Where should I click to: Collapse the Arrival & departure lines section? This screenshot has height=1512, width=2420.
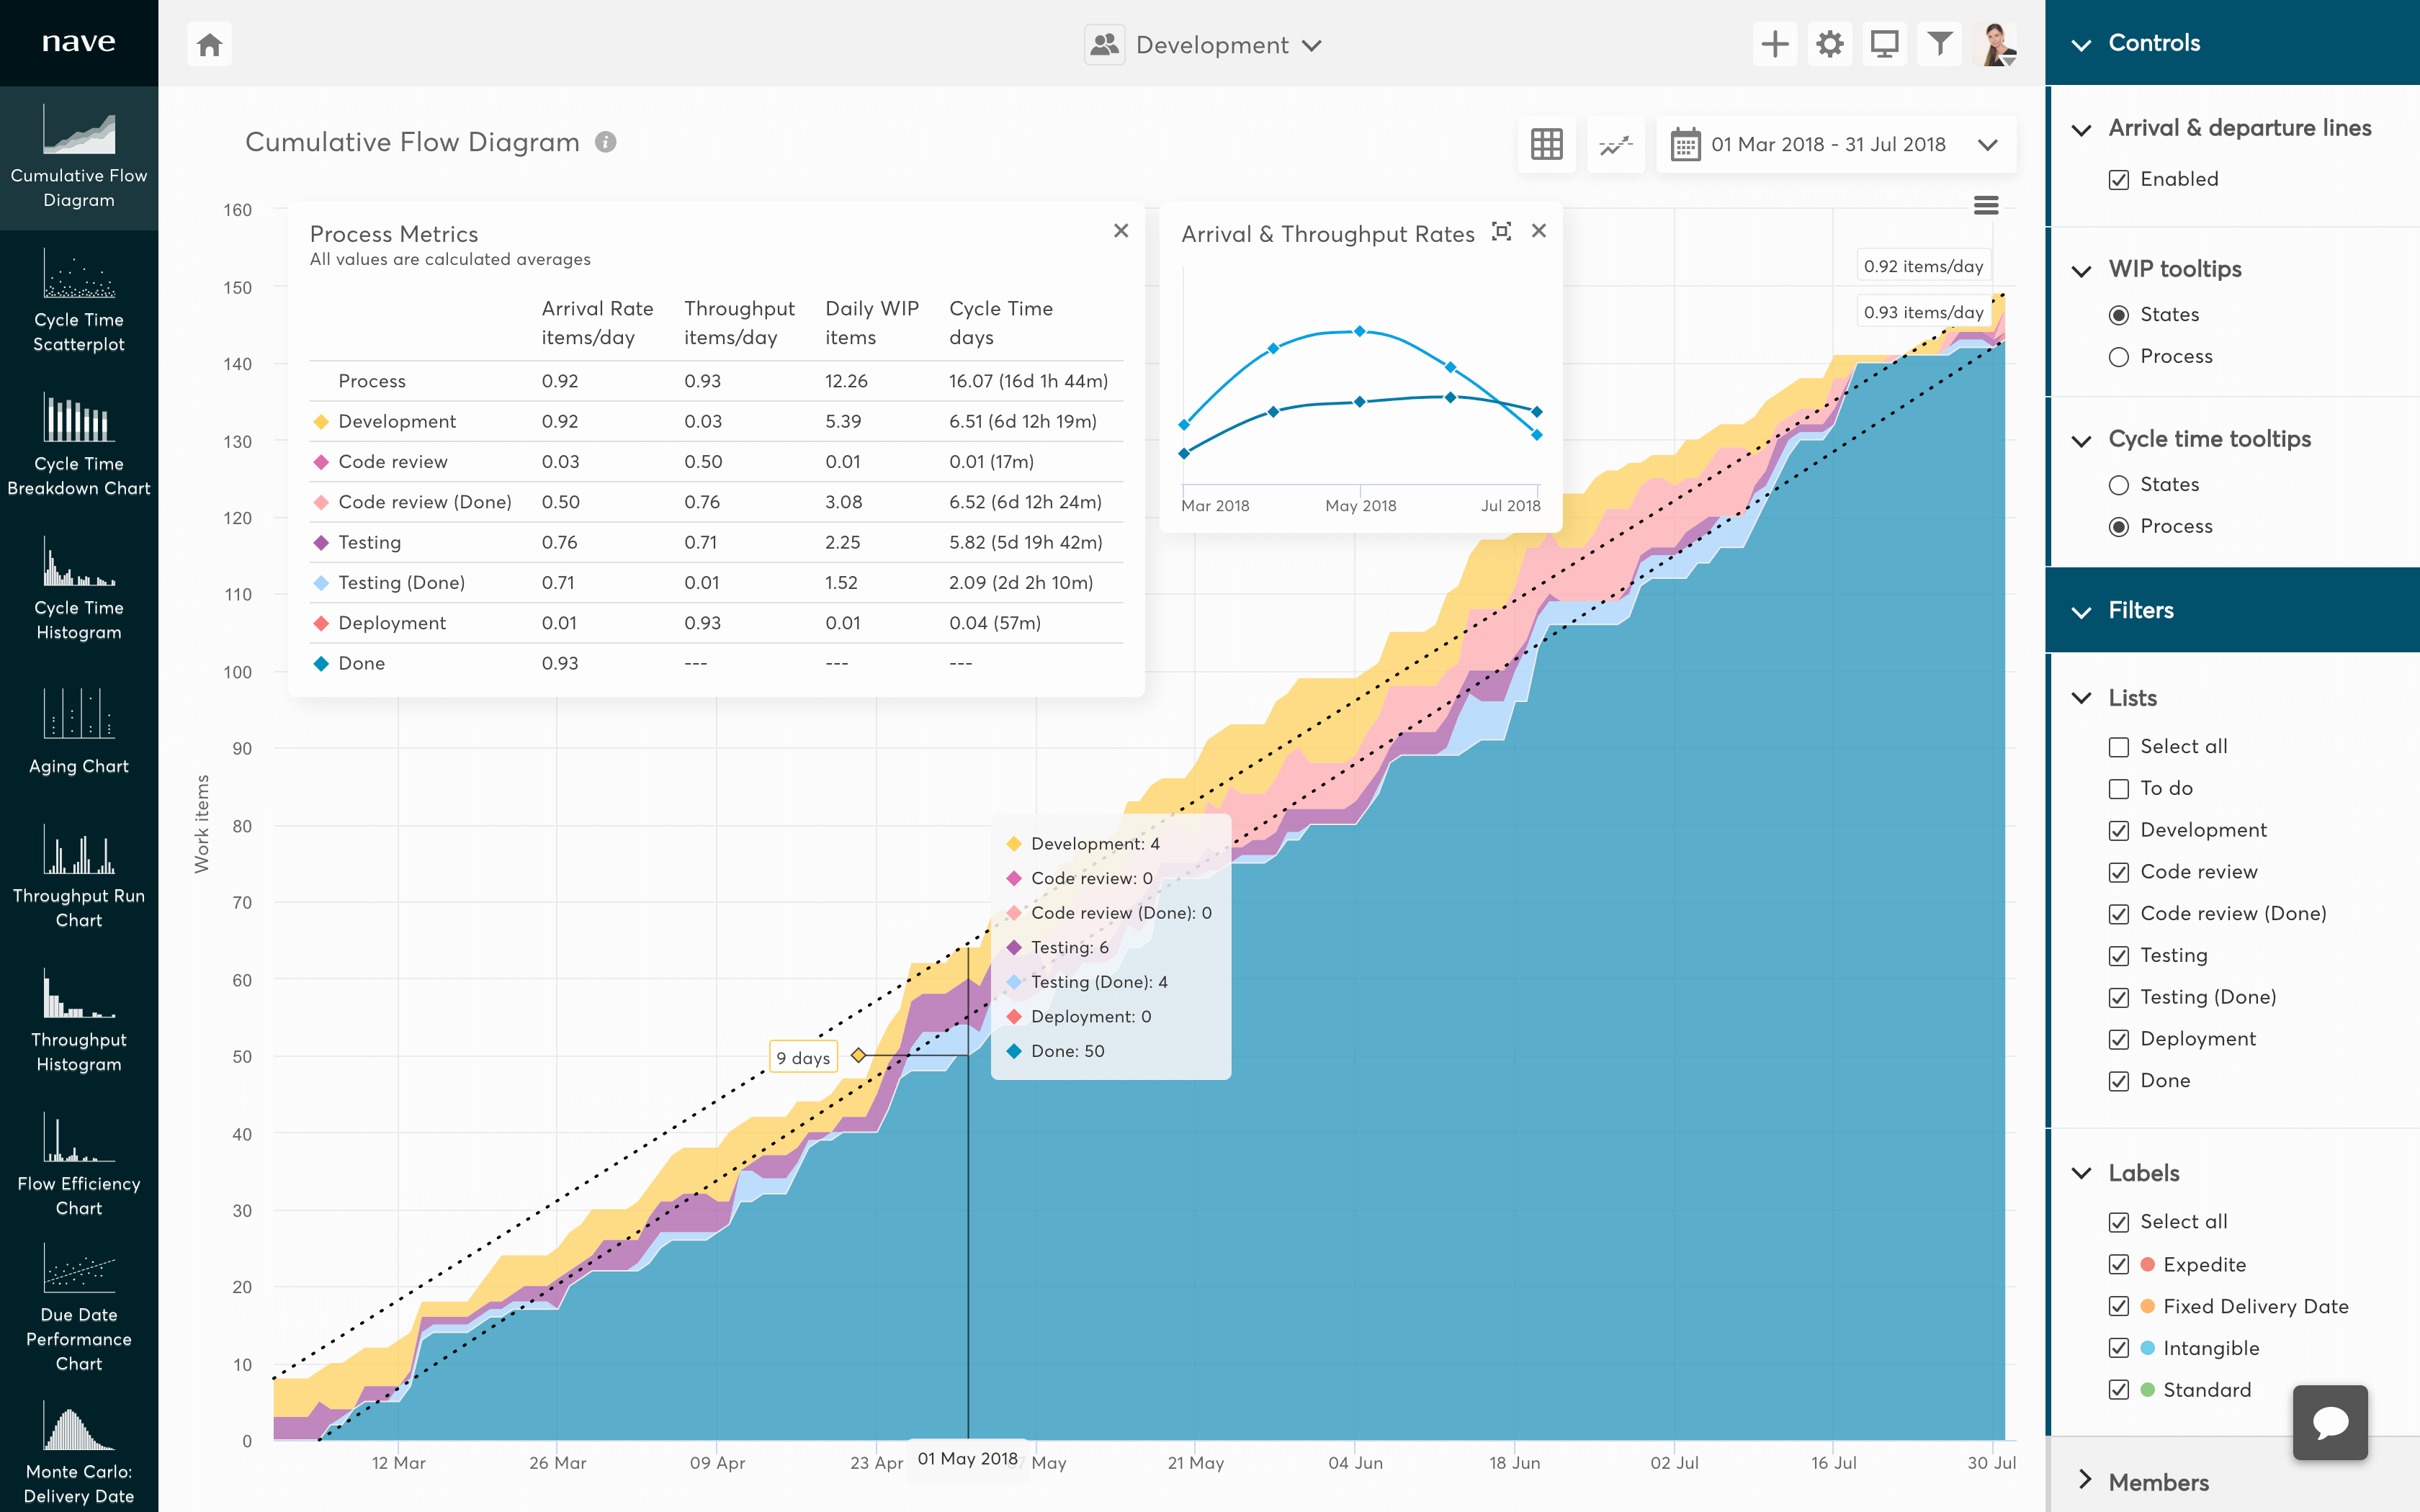point(2082,128)
